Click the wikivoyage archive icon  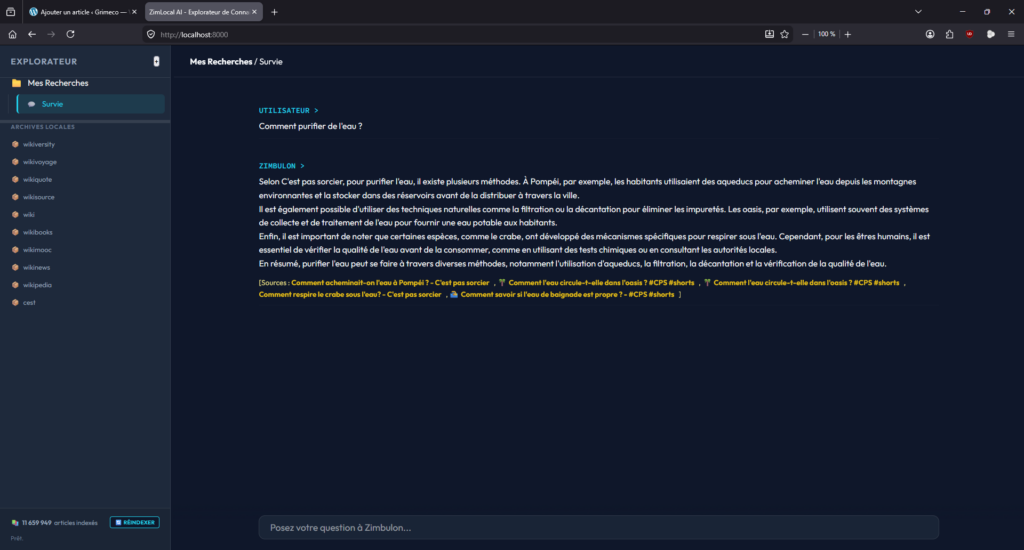(15, 162)
